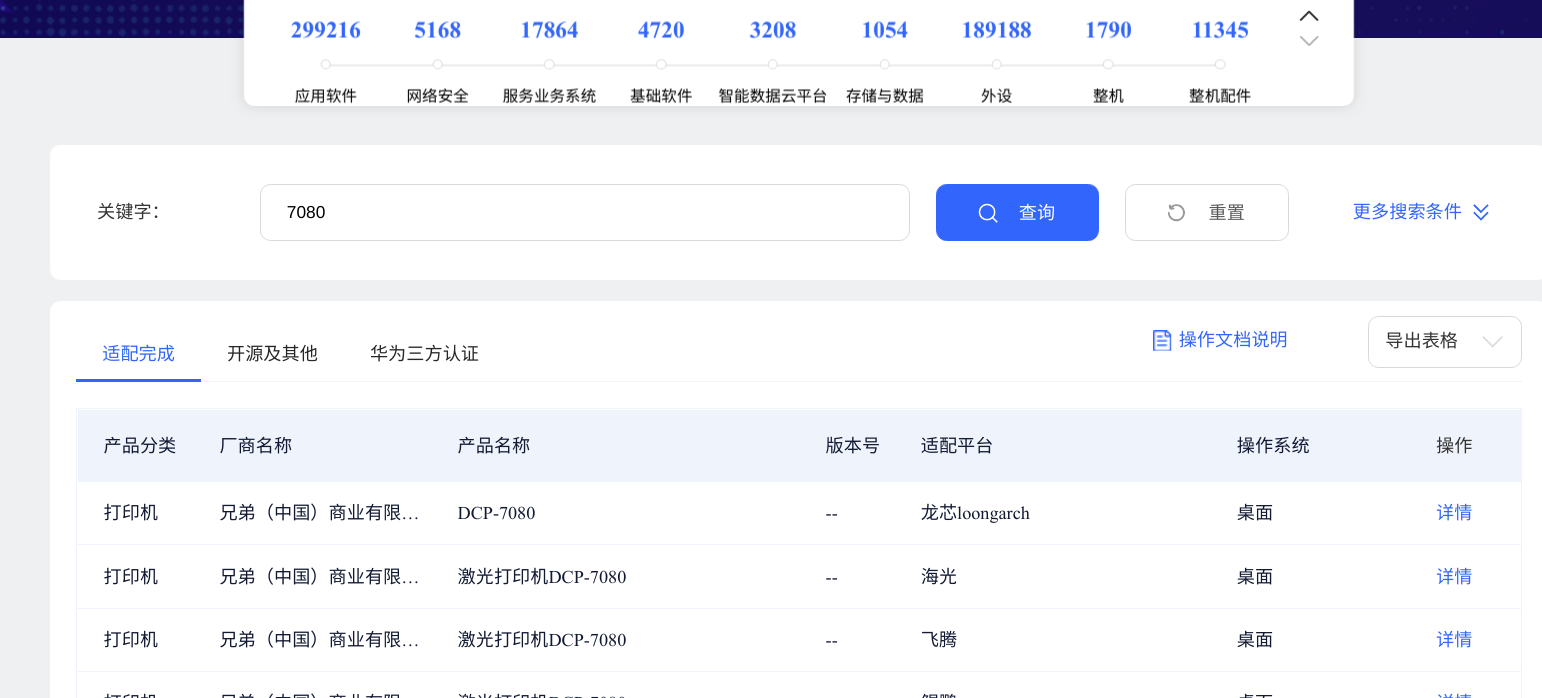Click the 5168 count number
Screen dimensions: 1542x698
point(438,30)
